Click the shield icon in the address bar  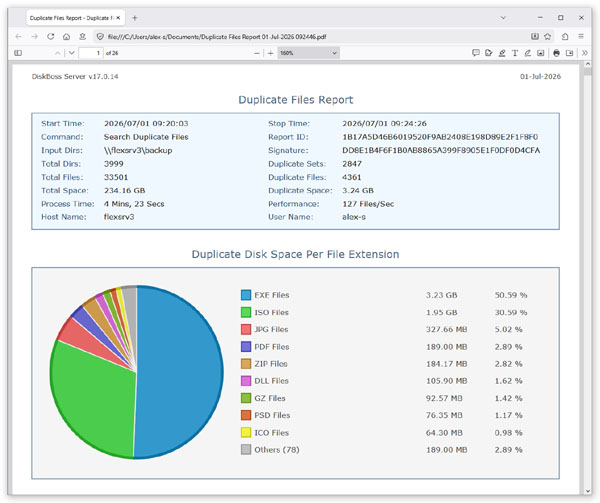(100, 37)
